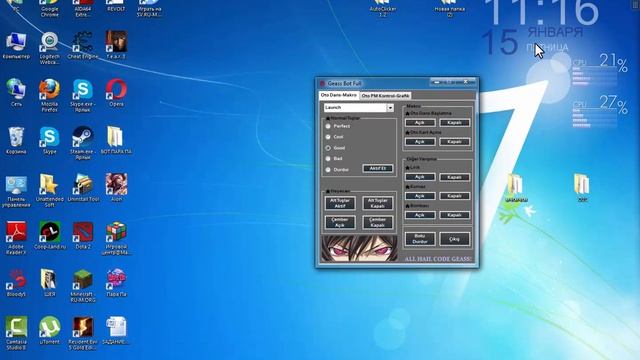
Task: Open the Google Chrome desktop icon
Action: tap(49, 8)
